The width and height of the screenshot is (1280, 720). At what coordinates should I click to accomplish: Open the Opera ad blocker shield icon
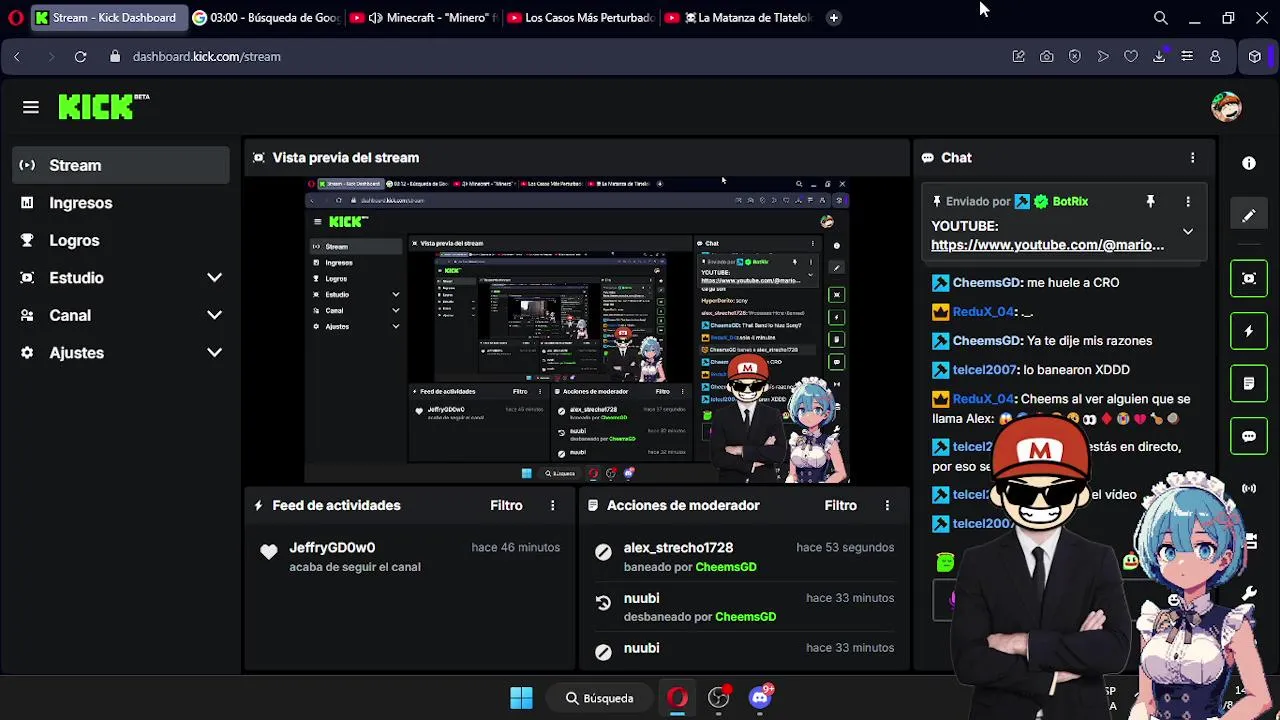click(1075, 57)
